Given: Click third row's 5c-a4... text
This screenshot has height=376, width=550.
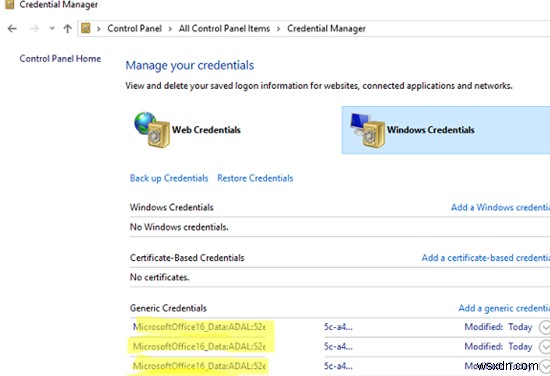Looking at the screenshot, I should 338,366.
